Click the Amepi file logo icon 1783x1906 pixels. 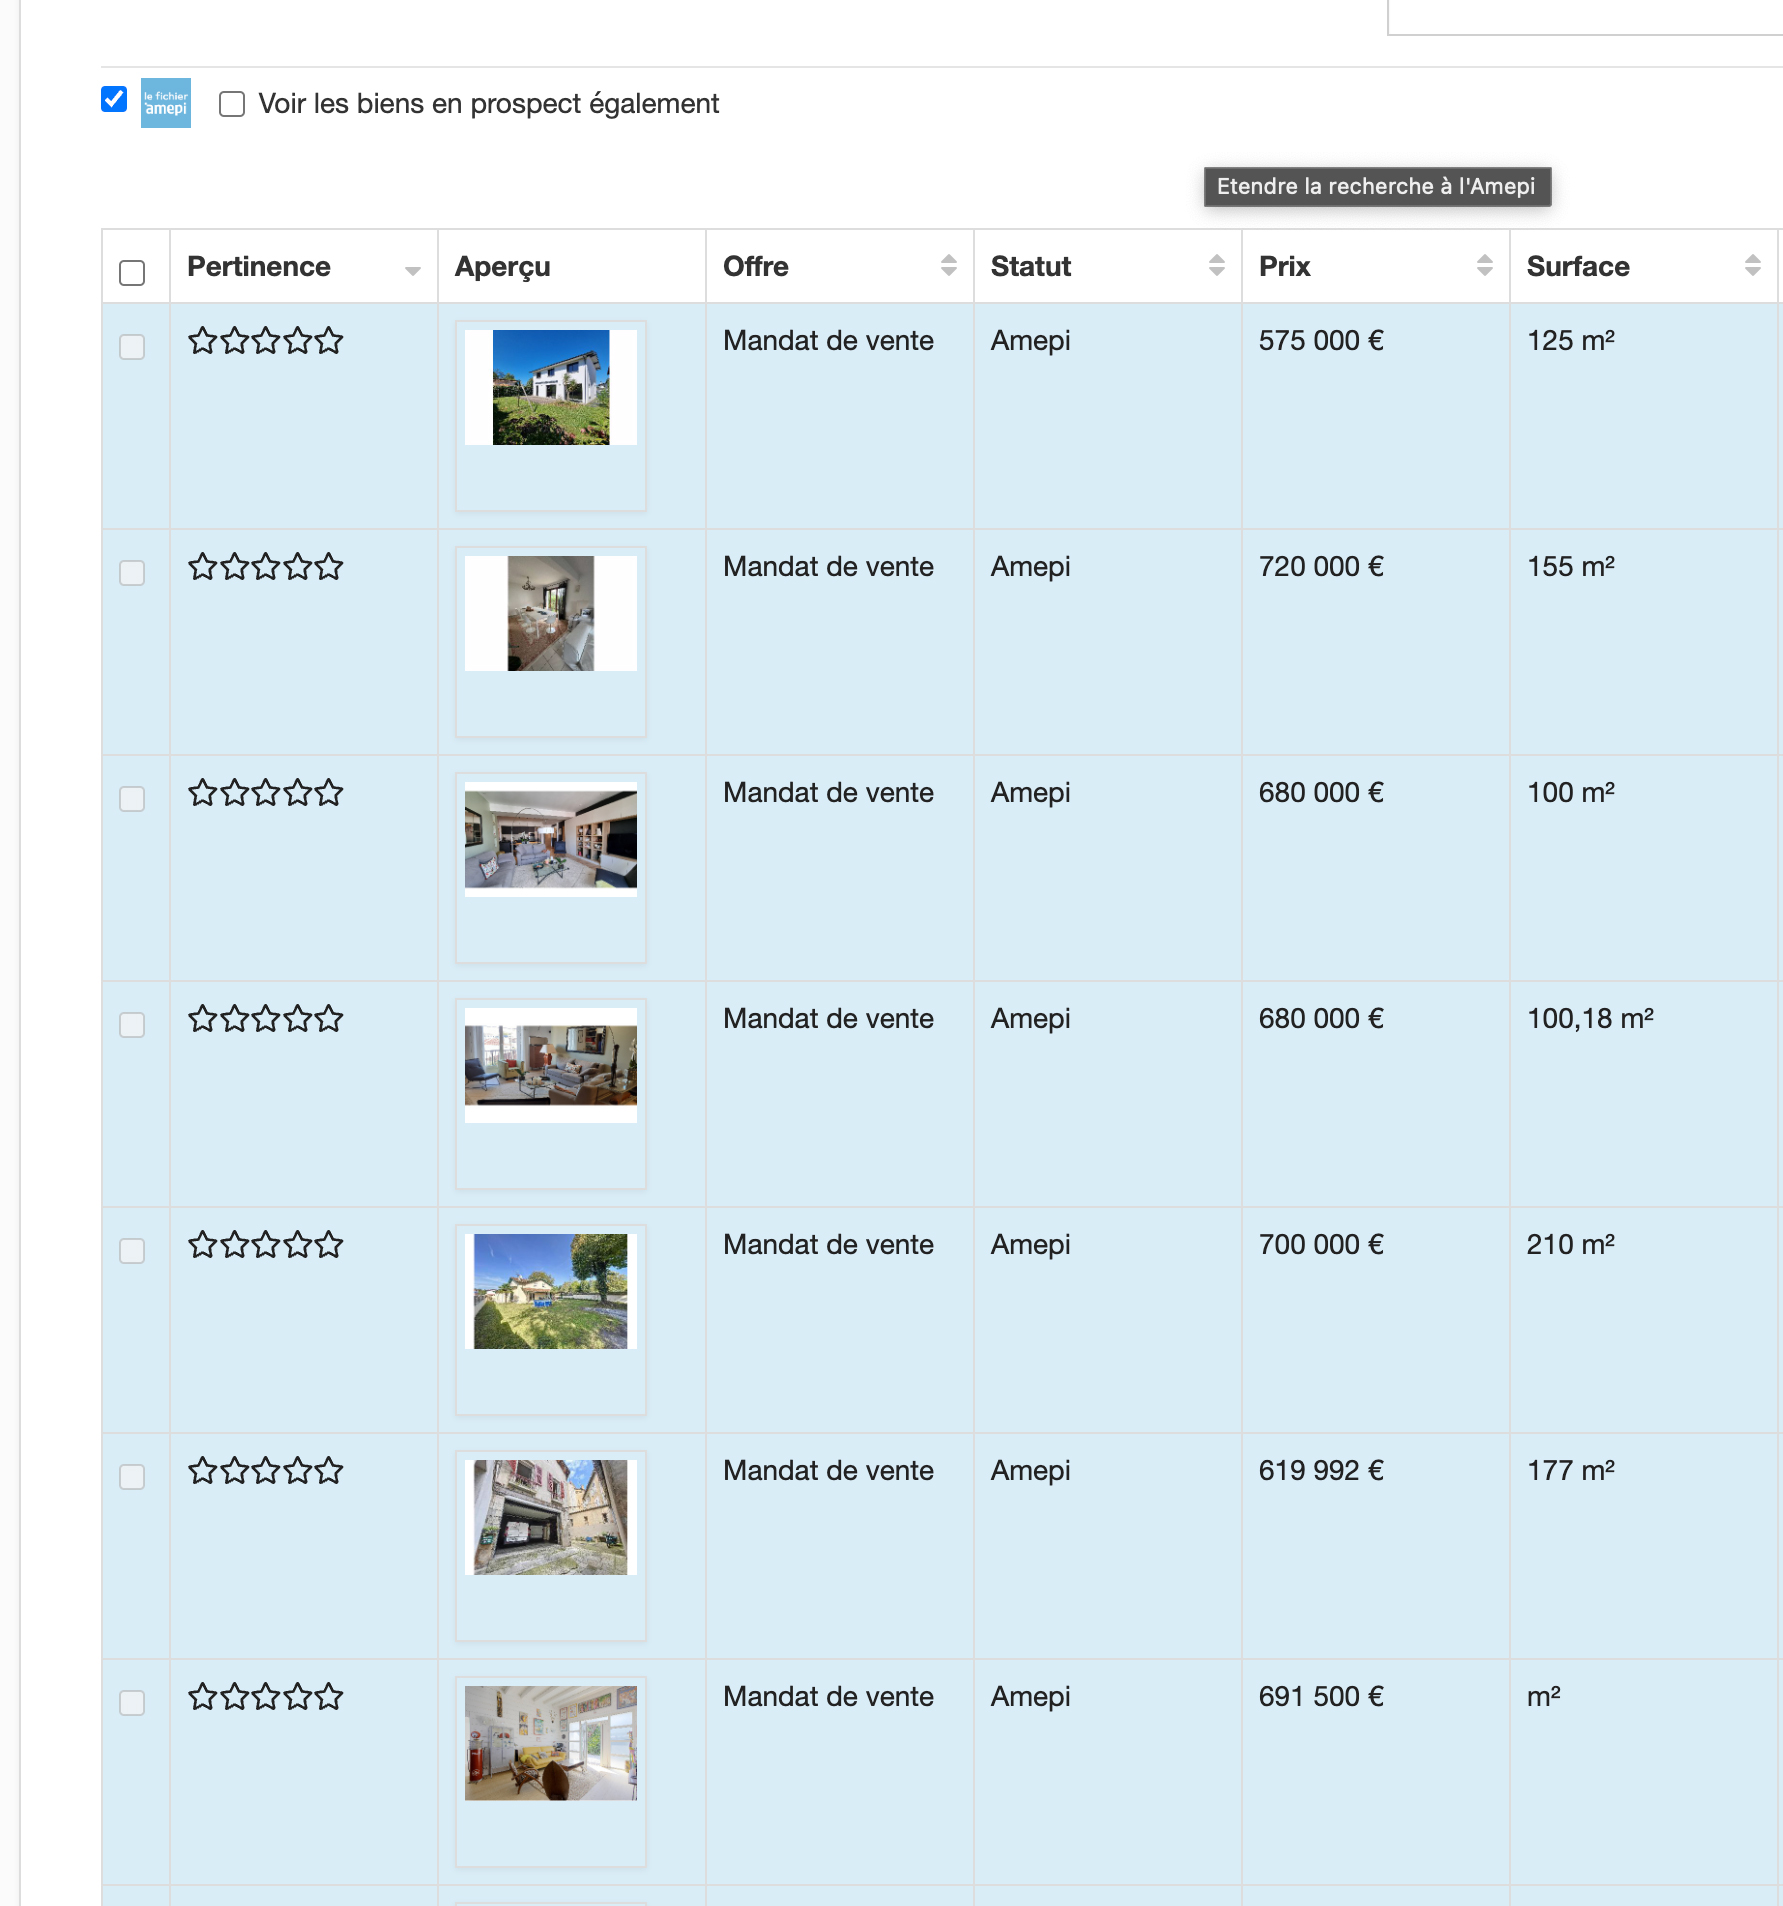coord(165,103)
